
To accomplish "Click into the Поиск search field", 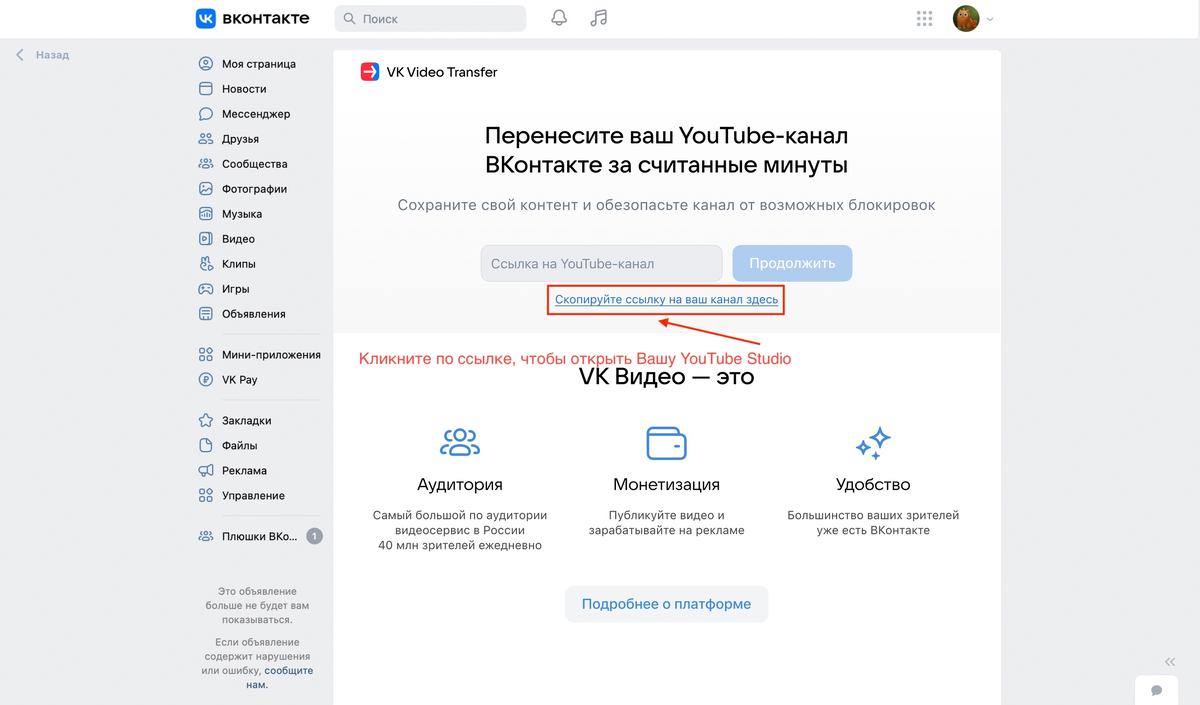I will (x=430, y=18).
